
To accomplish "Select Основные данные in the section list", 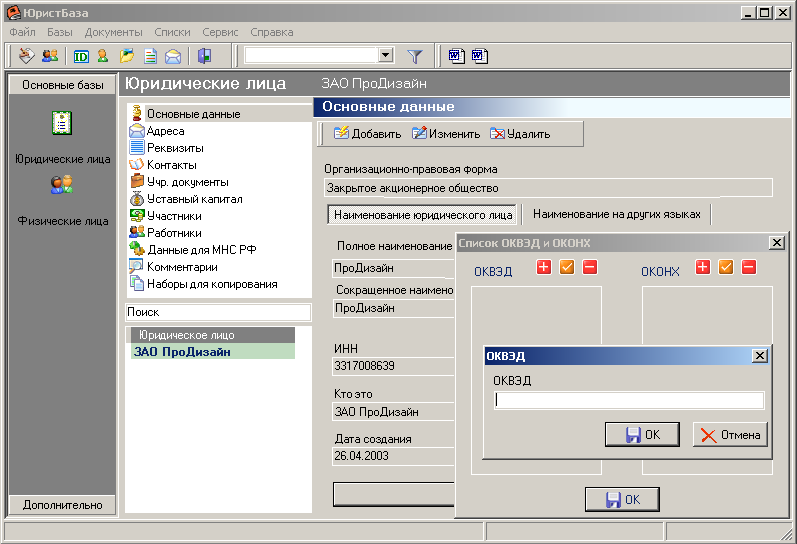I will tap(220, 114).
